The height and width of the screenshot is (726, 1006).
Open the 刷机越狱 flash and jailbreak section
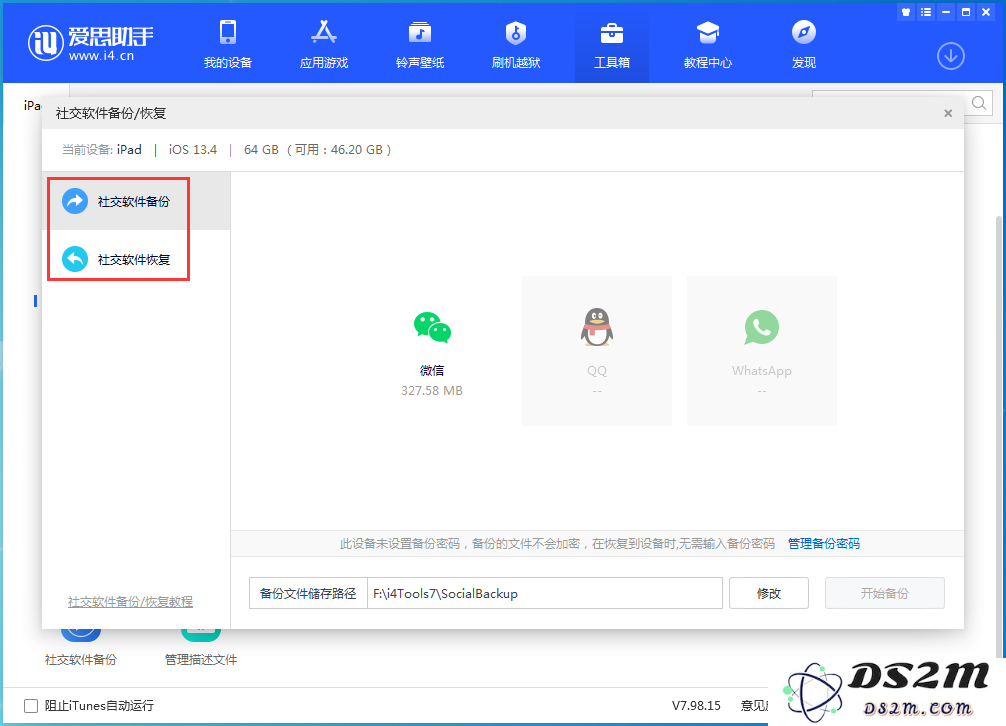[x=516, y=44]
